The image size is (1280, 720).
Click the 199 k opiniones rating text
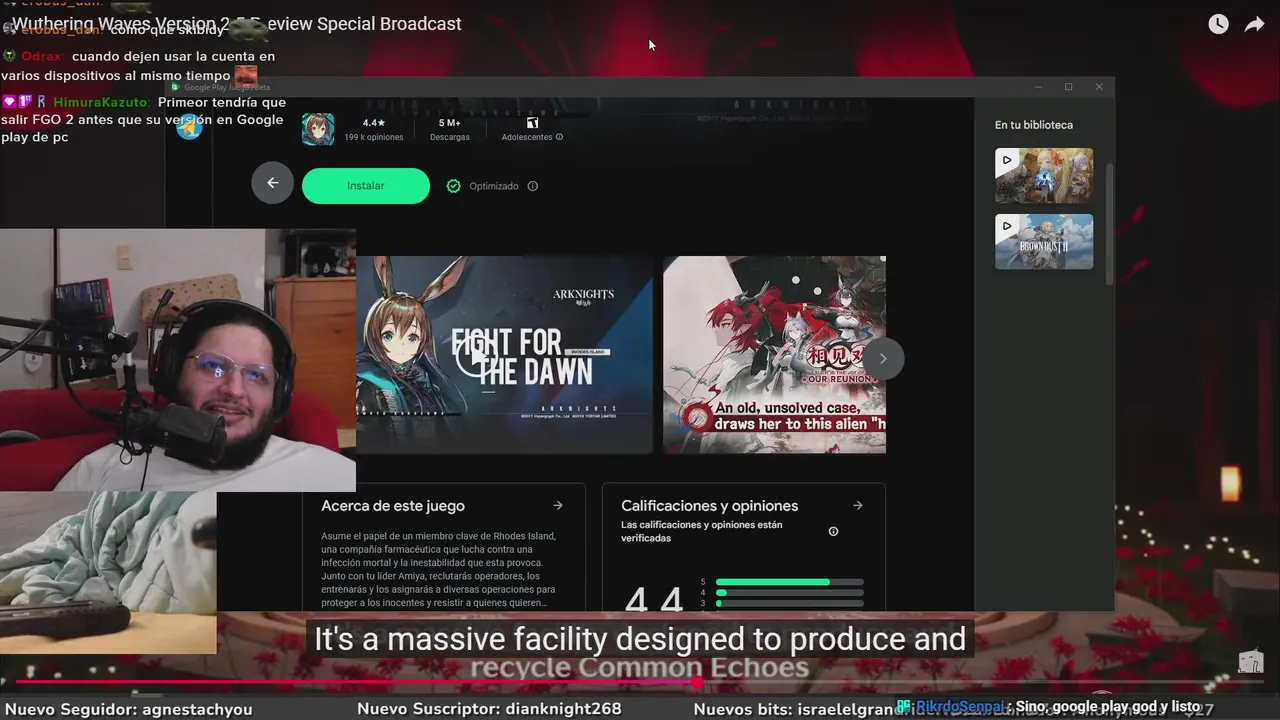coord(374,137)
